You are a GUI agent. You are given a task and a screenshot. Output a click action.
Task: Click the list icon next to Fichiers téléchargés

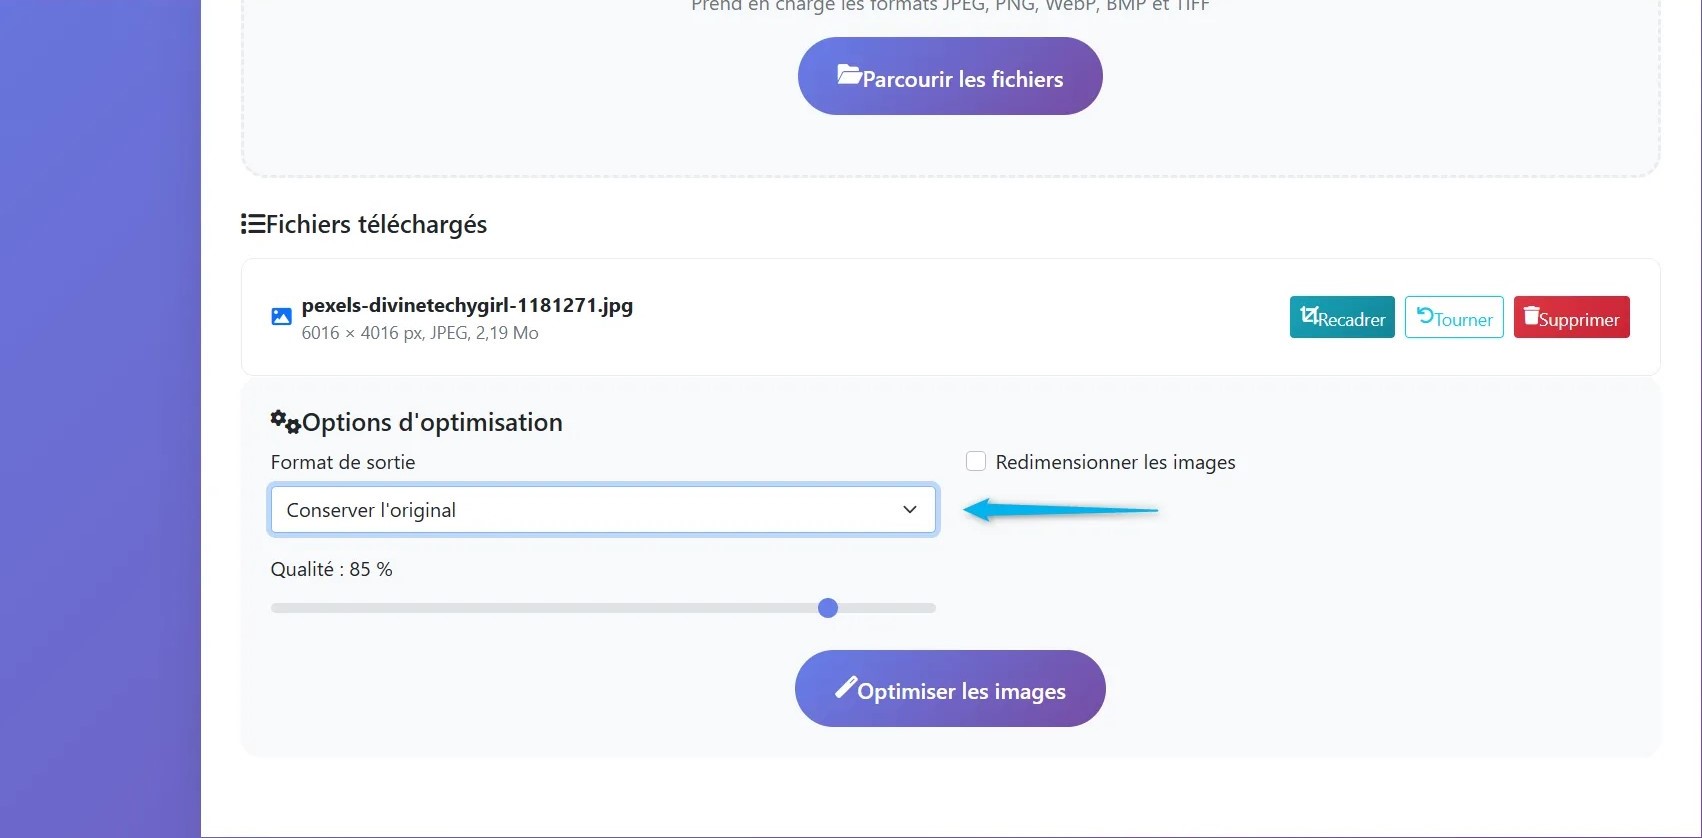coord(252,223)
